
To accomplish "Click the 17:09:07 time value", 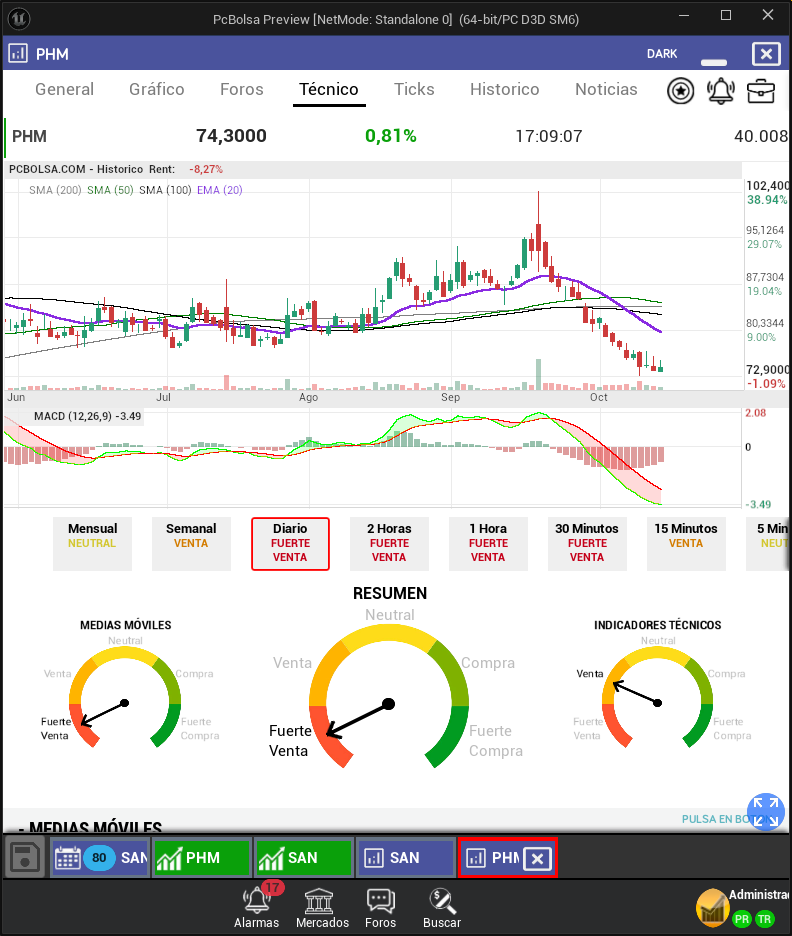I will (x=549, y=136).
